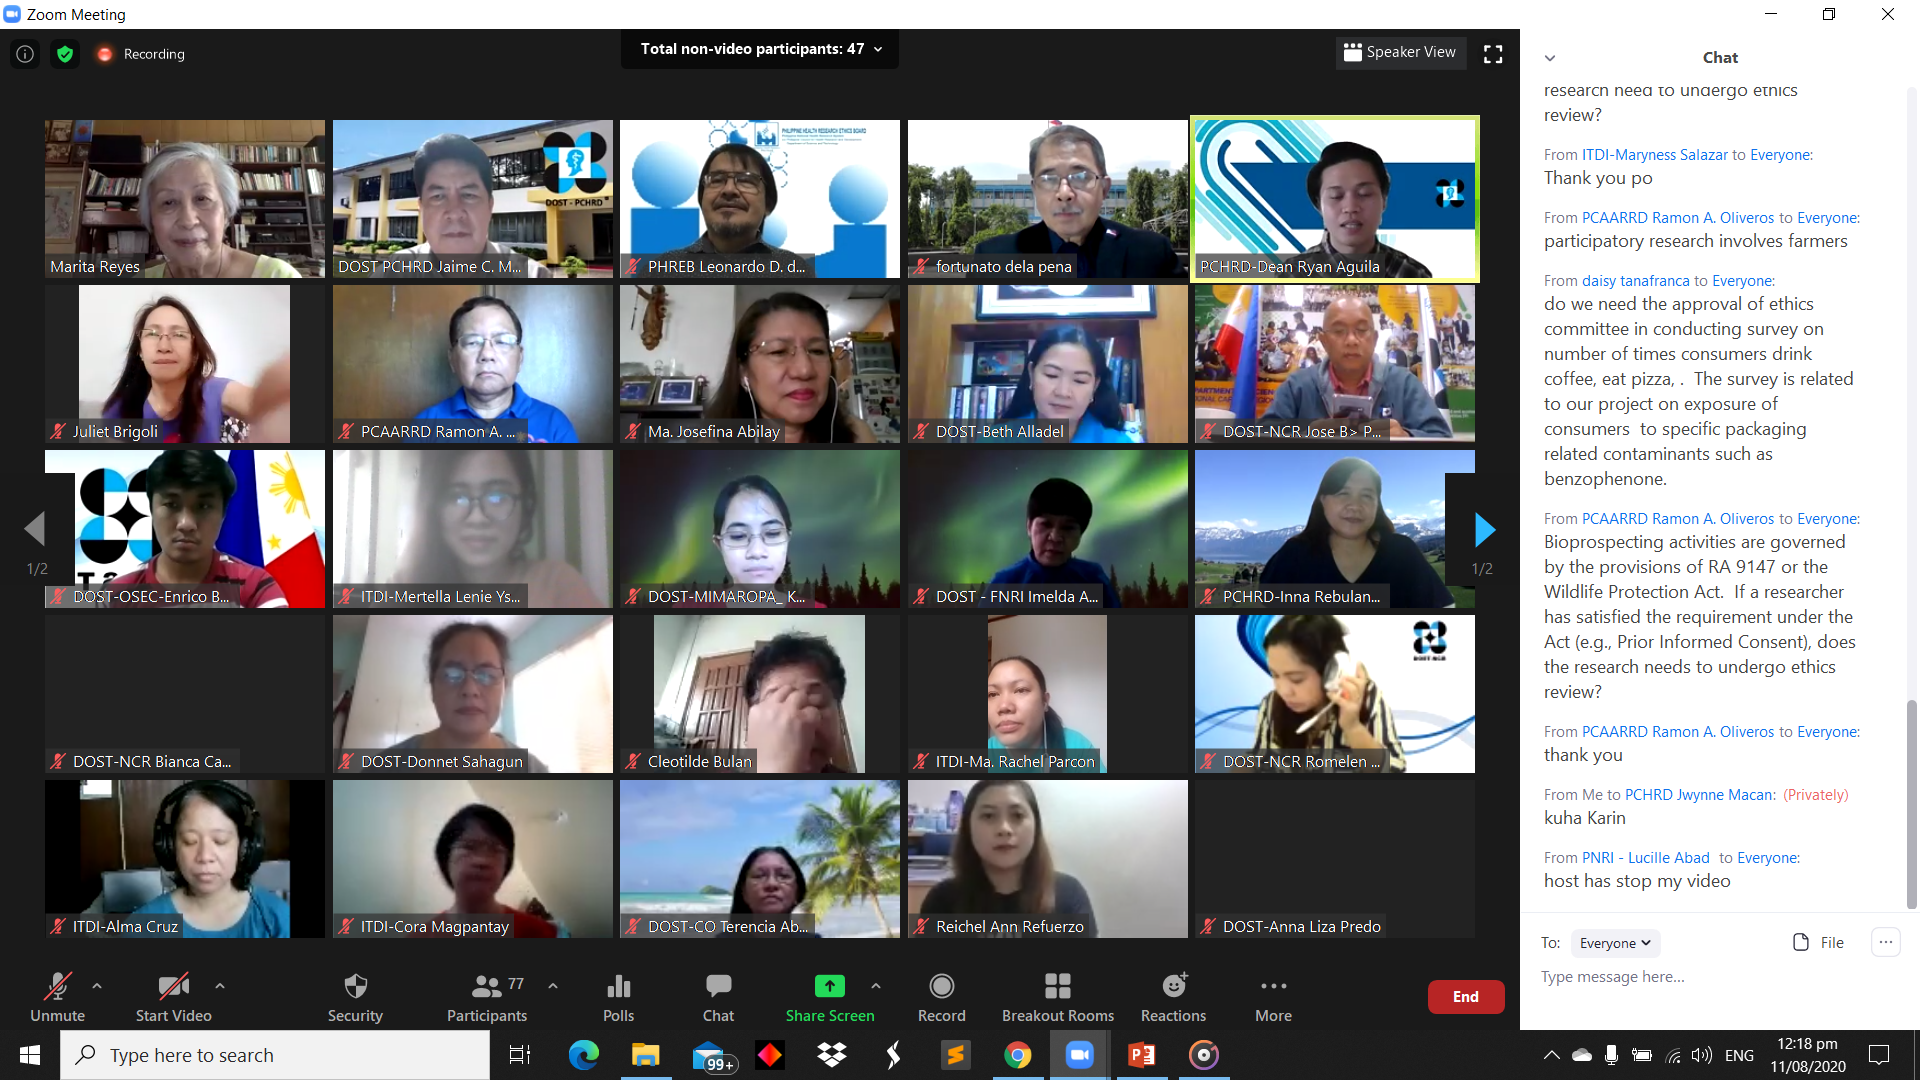Click the green encryption shield icon
The width and height of the screenshot is (1920, 1080).
[x=65, y=54]
